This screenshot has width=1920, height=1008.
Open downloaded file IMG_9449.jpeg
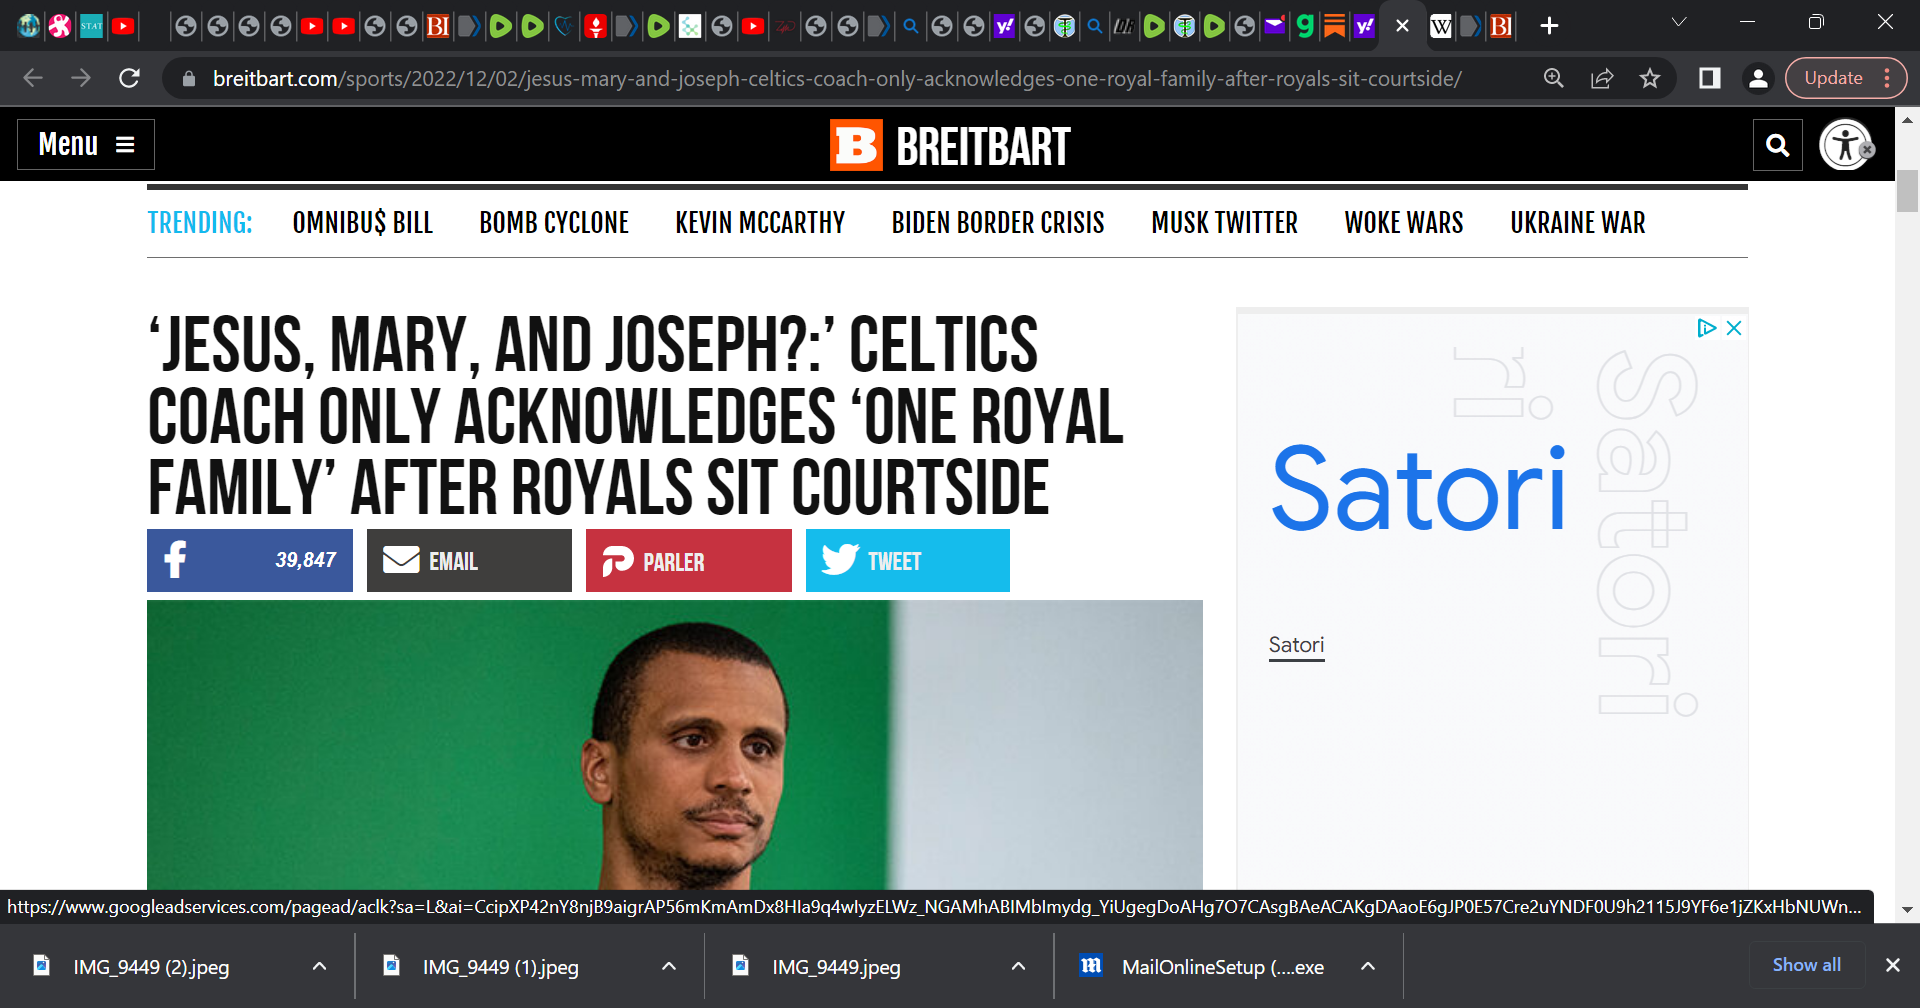coord(836,966)
